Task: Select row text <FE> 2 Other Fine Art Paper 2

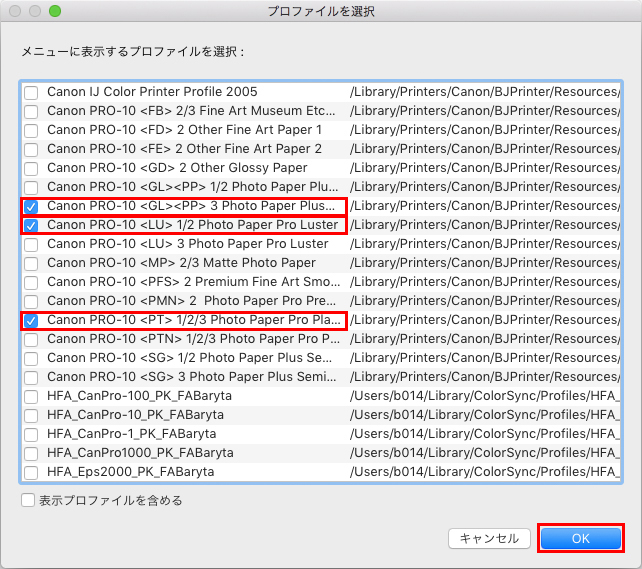Action: pyautogui.click(x=185, y=149)
